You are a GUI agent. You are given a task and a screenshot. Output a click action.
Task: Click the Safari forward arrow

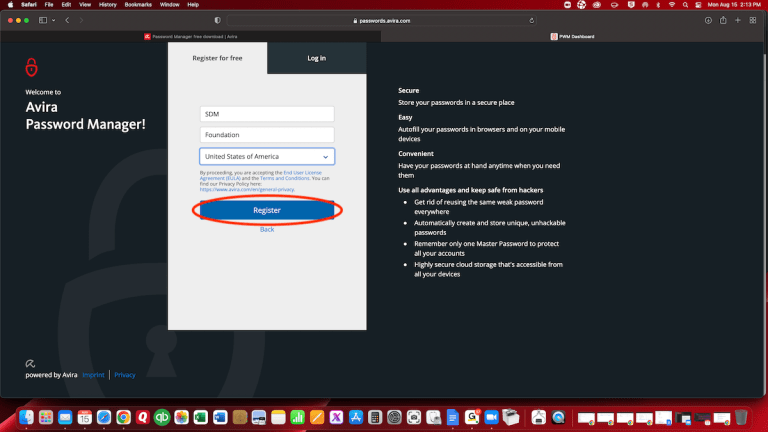(81, 20)
